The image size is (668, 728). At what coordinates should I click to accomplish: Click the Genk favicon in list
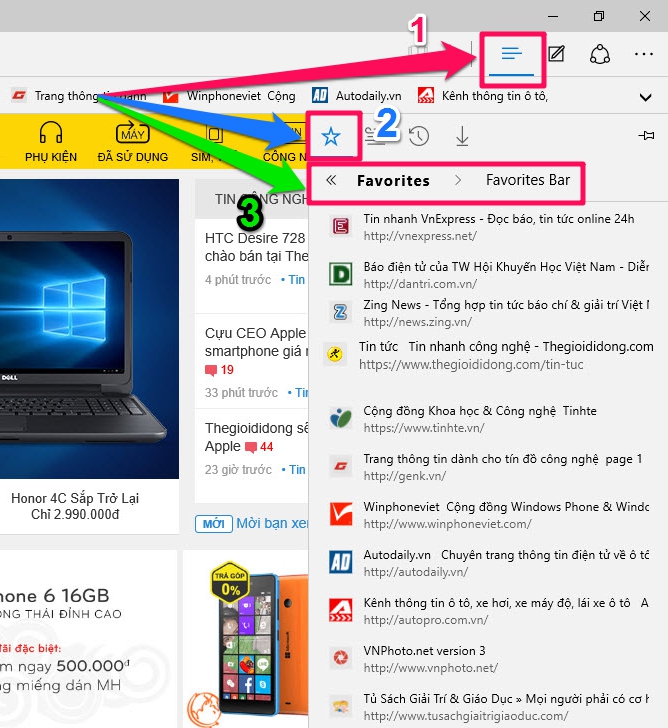[341, 466]
